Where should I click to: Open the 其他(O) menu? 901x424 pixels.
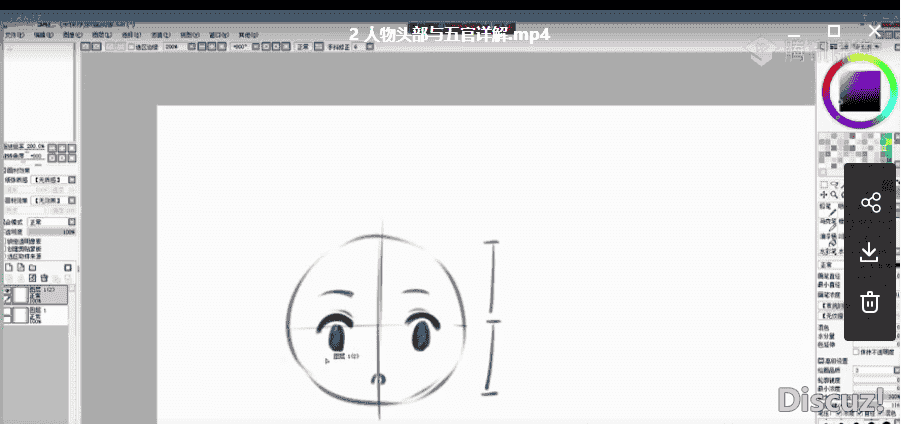[248, 34]
